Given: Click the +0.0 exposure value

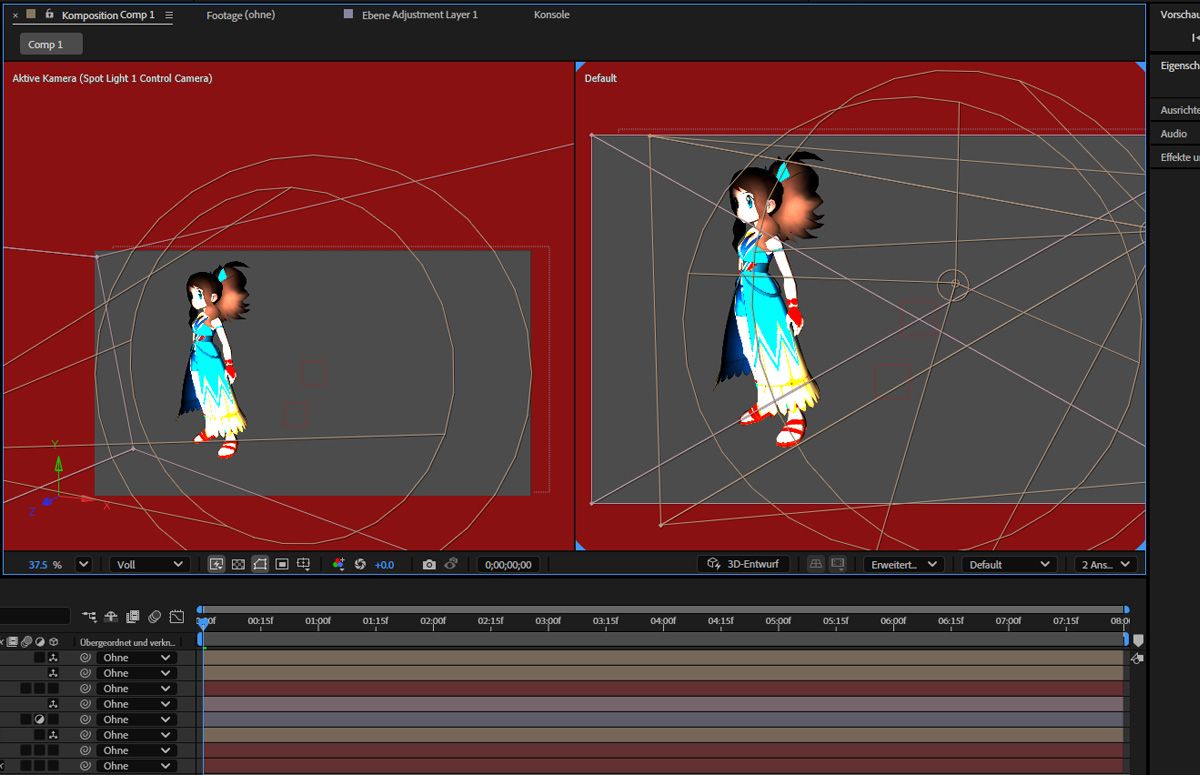Looking at the screenshot, I should tap(384, 565).
